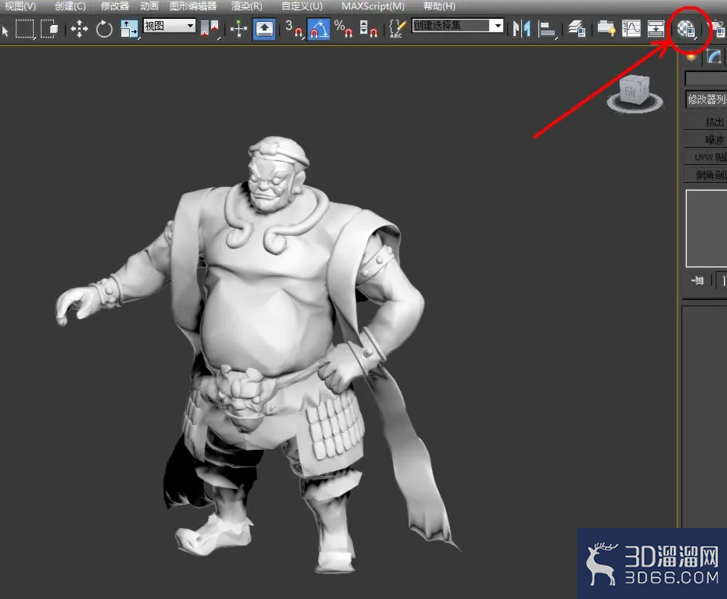The height and width of the screenshot is (599, 727).
Task: Open the Layer Manager icon
Action: tap(577, 29)
